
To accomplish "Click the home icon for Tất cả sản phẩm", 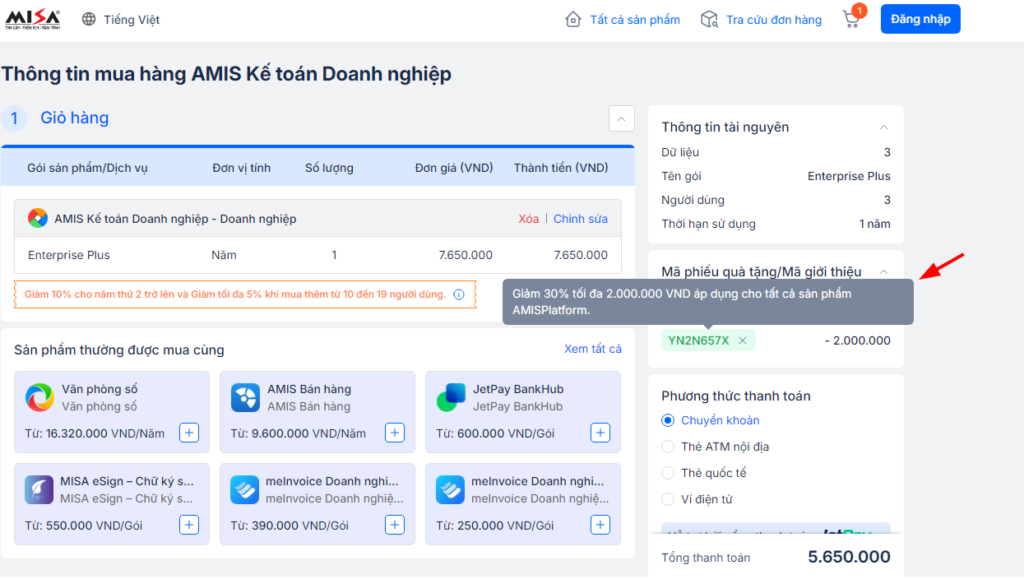I will [573, 19].
